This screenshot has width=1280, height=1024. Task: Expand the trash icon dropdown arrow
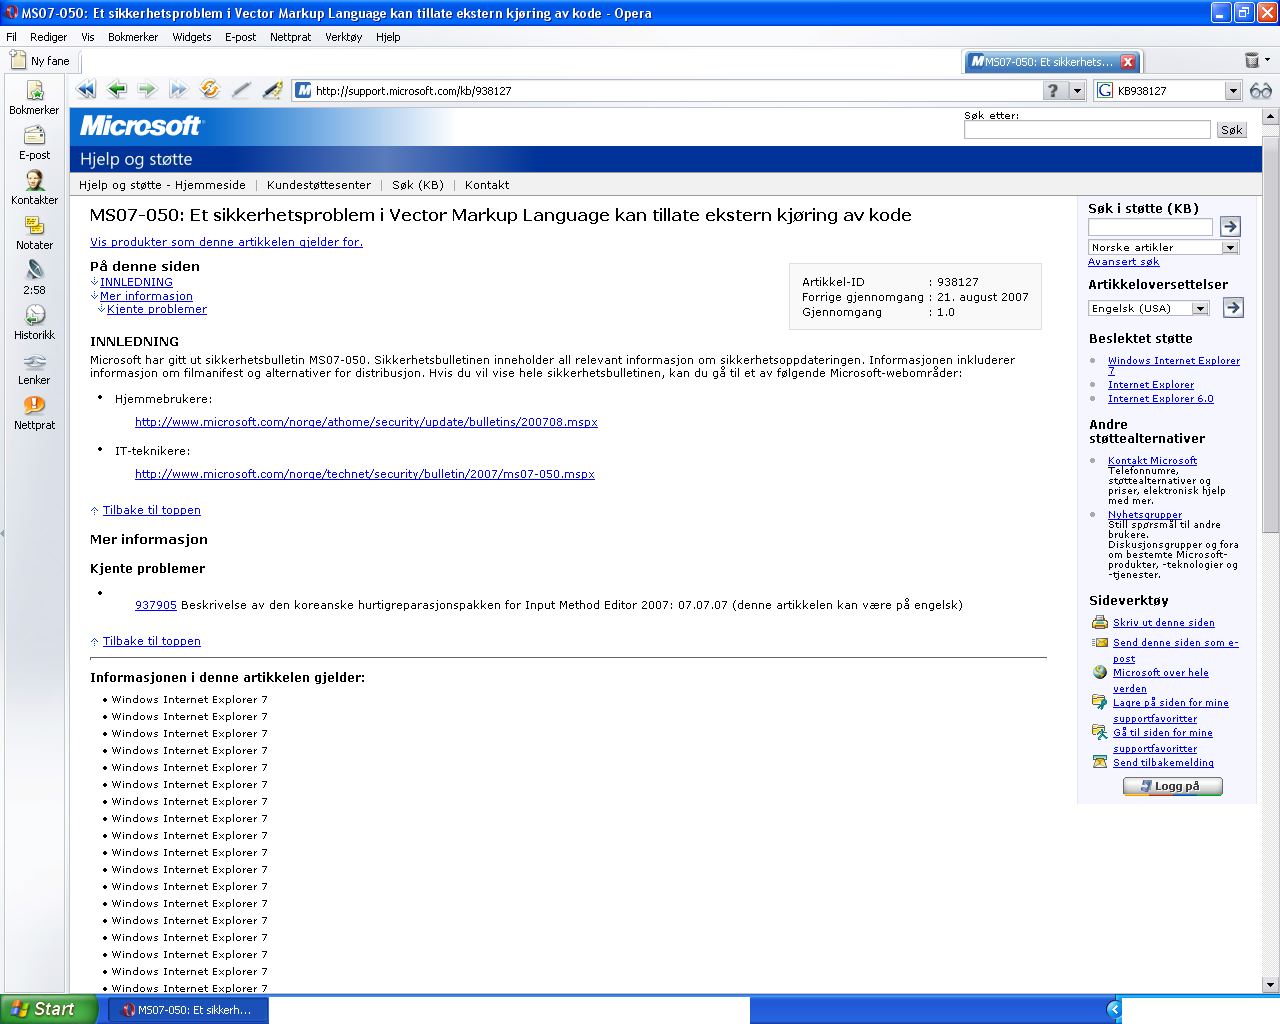coord(1268,60)
